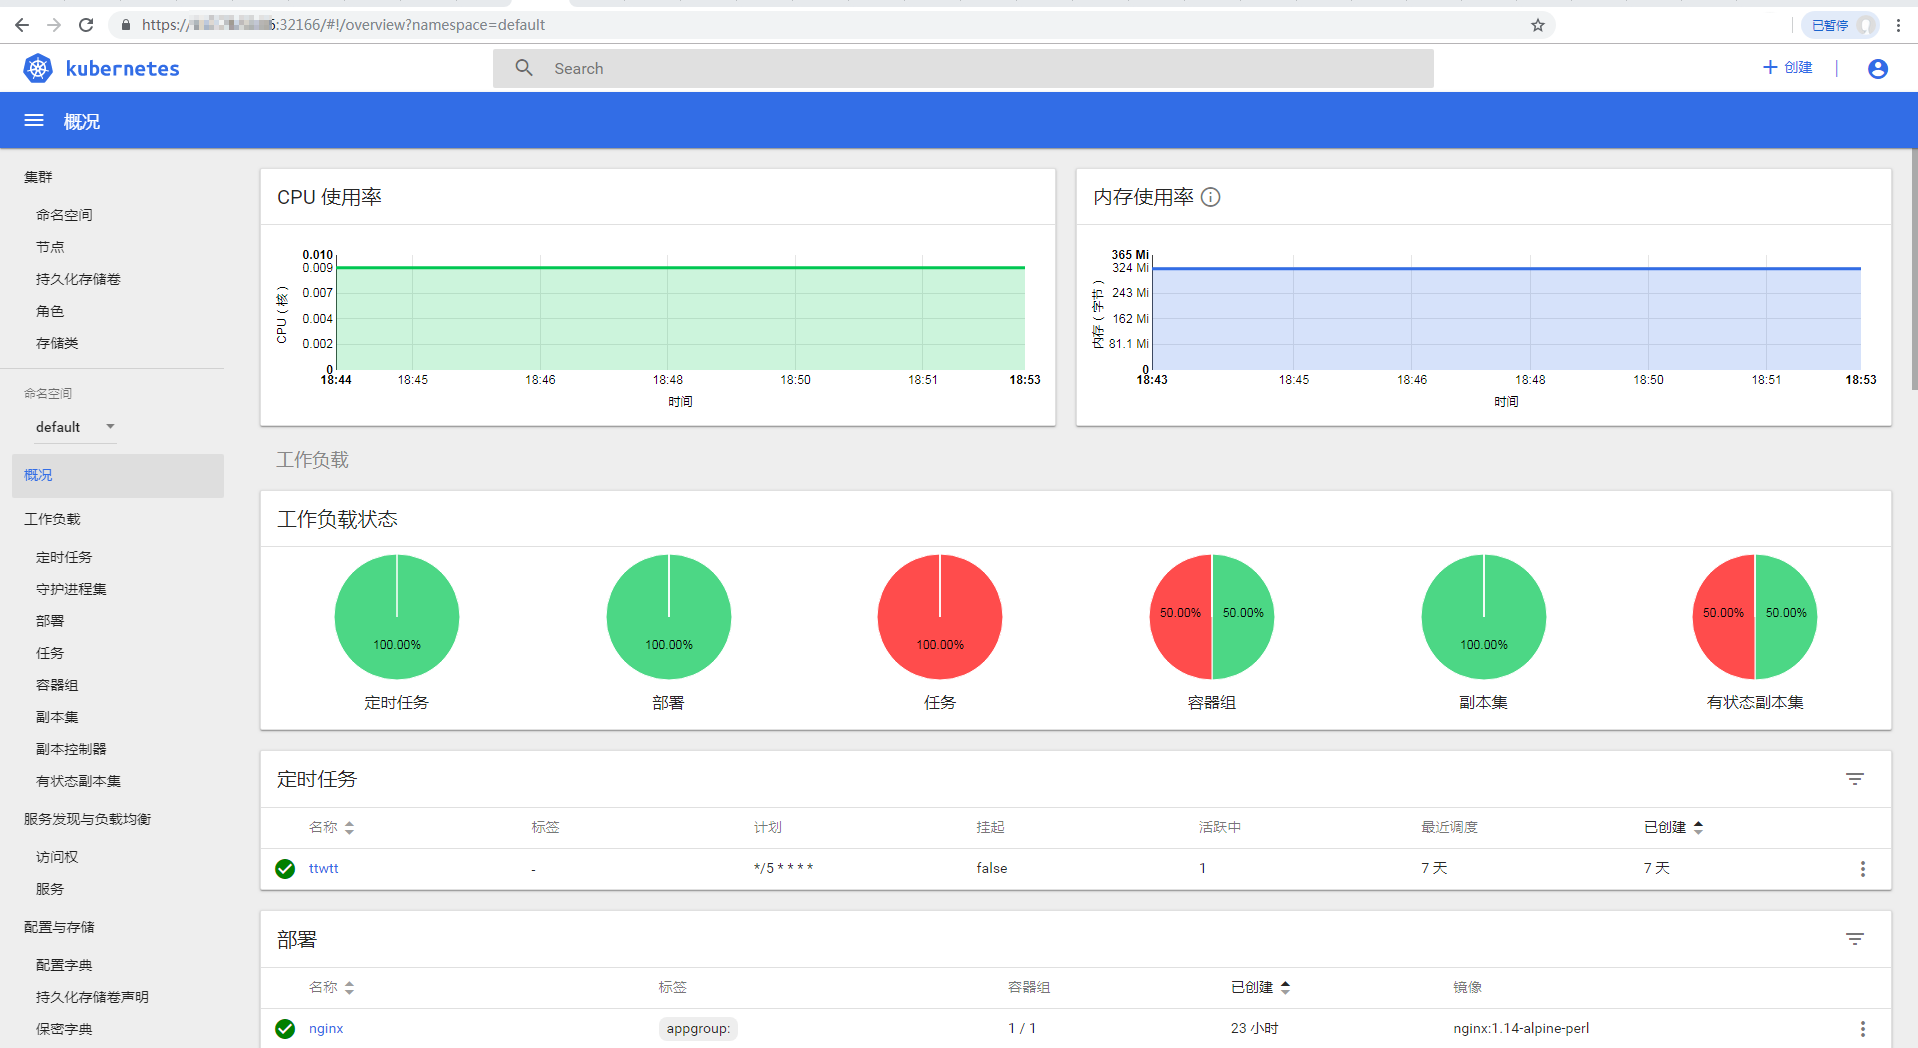Image resolution: width=1918 pixels, height=1048 pixels.
Task: Open 副本控制器 in the sidebar
Action: [x=71, y=749]
